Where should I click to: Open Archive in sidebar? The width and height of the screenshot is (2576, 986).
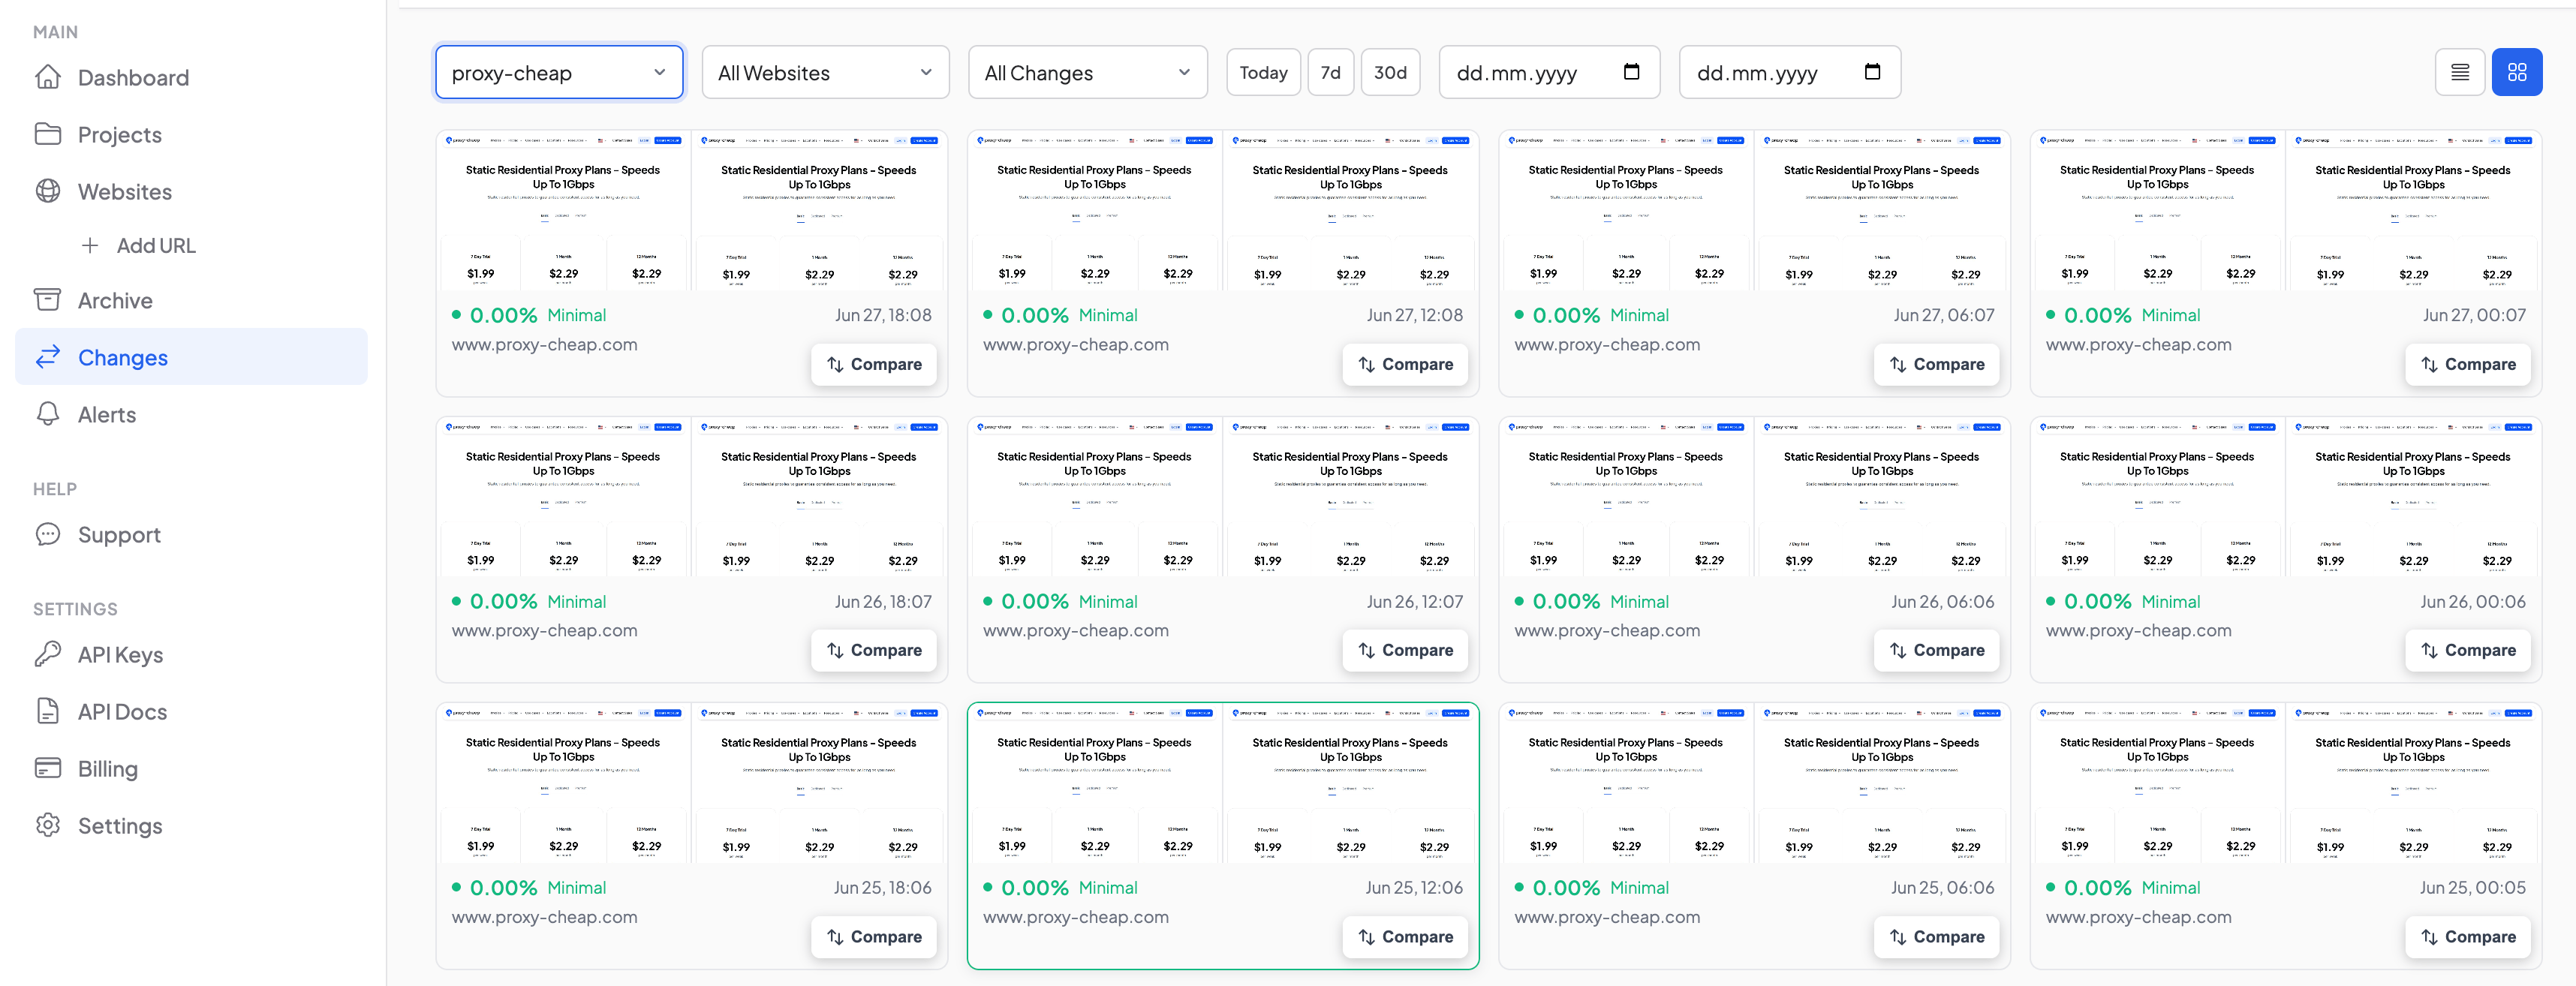[191, 300]
